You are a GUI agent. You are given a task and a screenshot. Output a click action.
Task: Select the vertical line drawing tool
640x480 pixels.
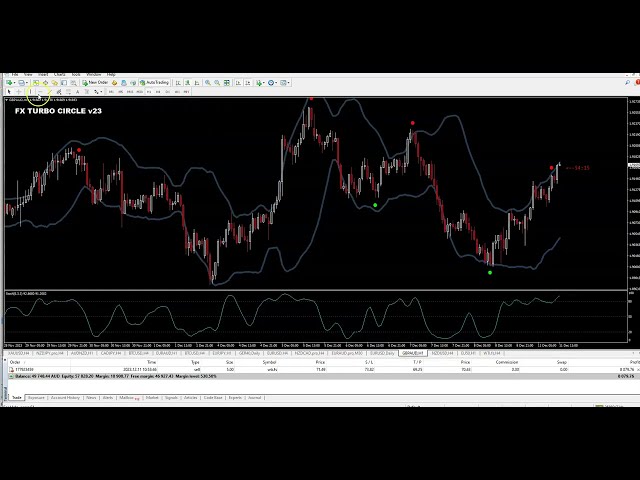[31, 92]
